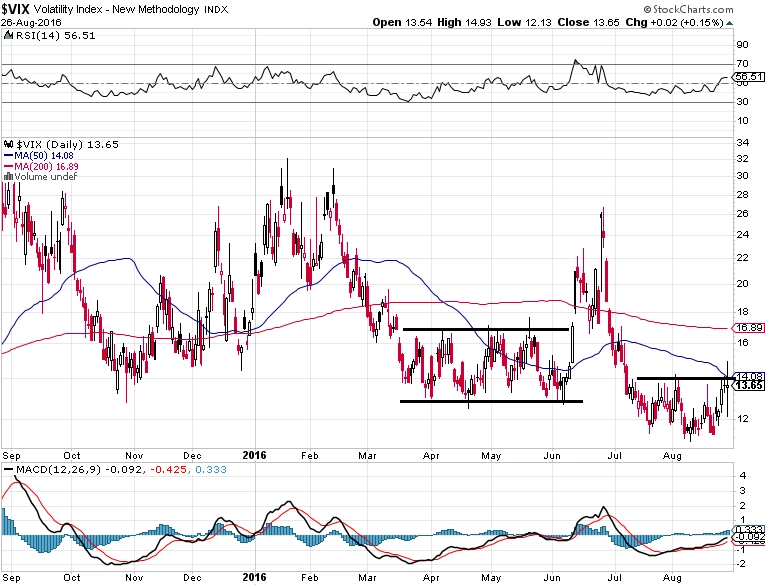Click the short black resistance line in August

click(x=685, y=378)
